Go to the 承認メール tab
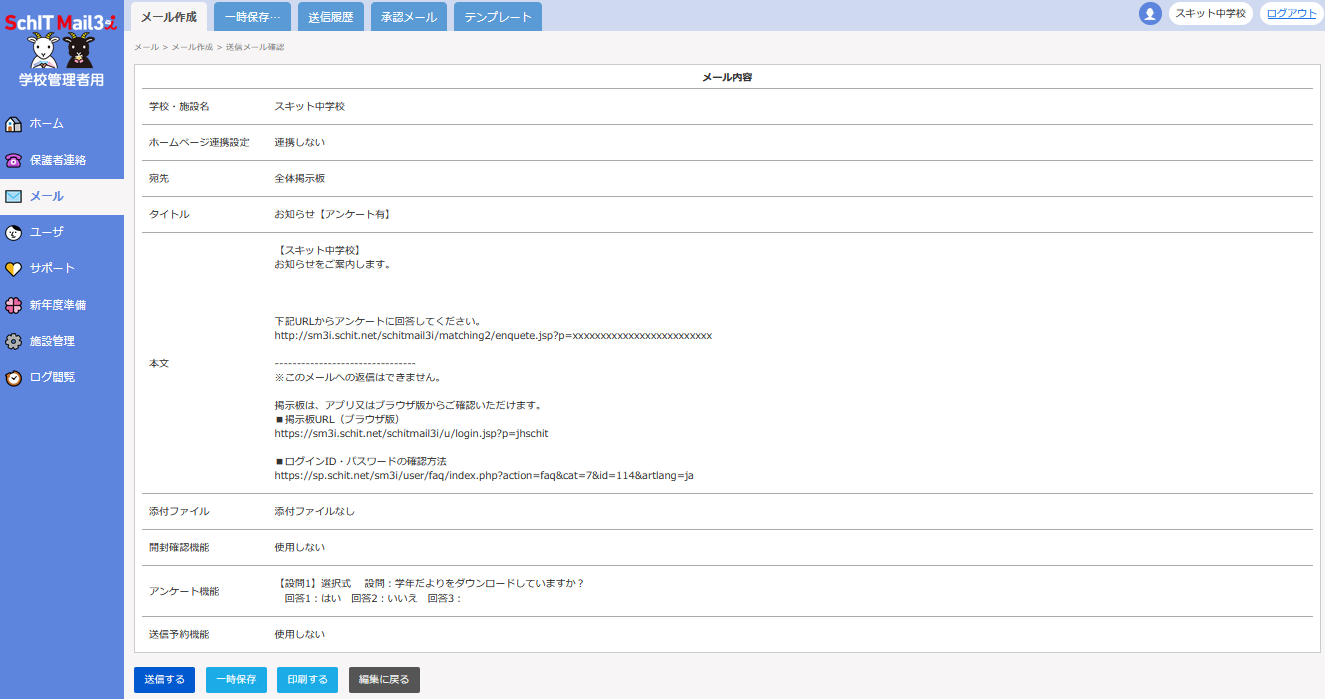The image size is (1325, 699). click(409, 17)
